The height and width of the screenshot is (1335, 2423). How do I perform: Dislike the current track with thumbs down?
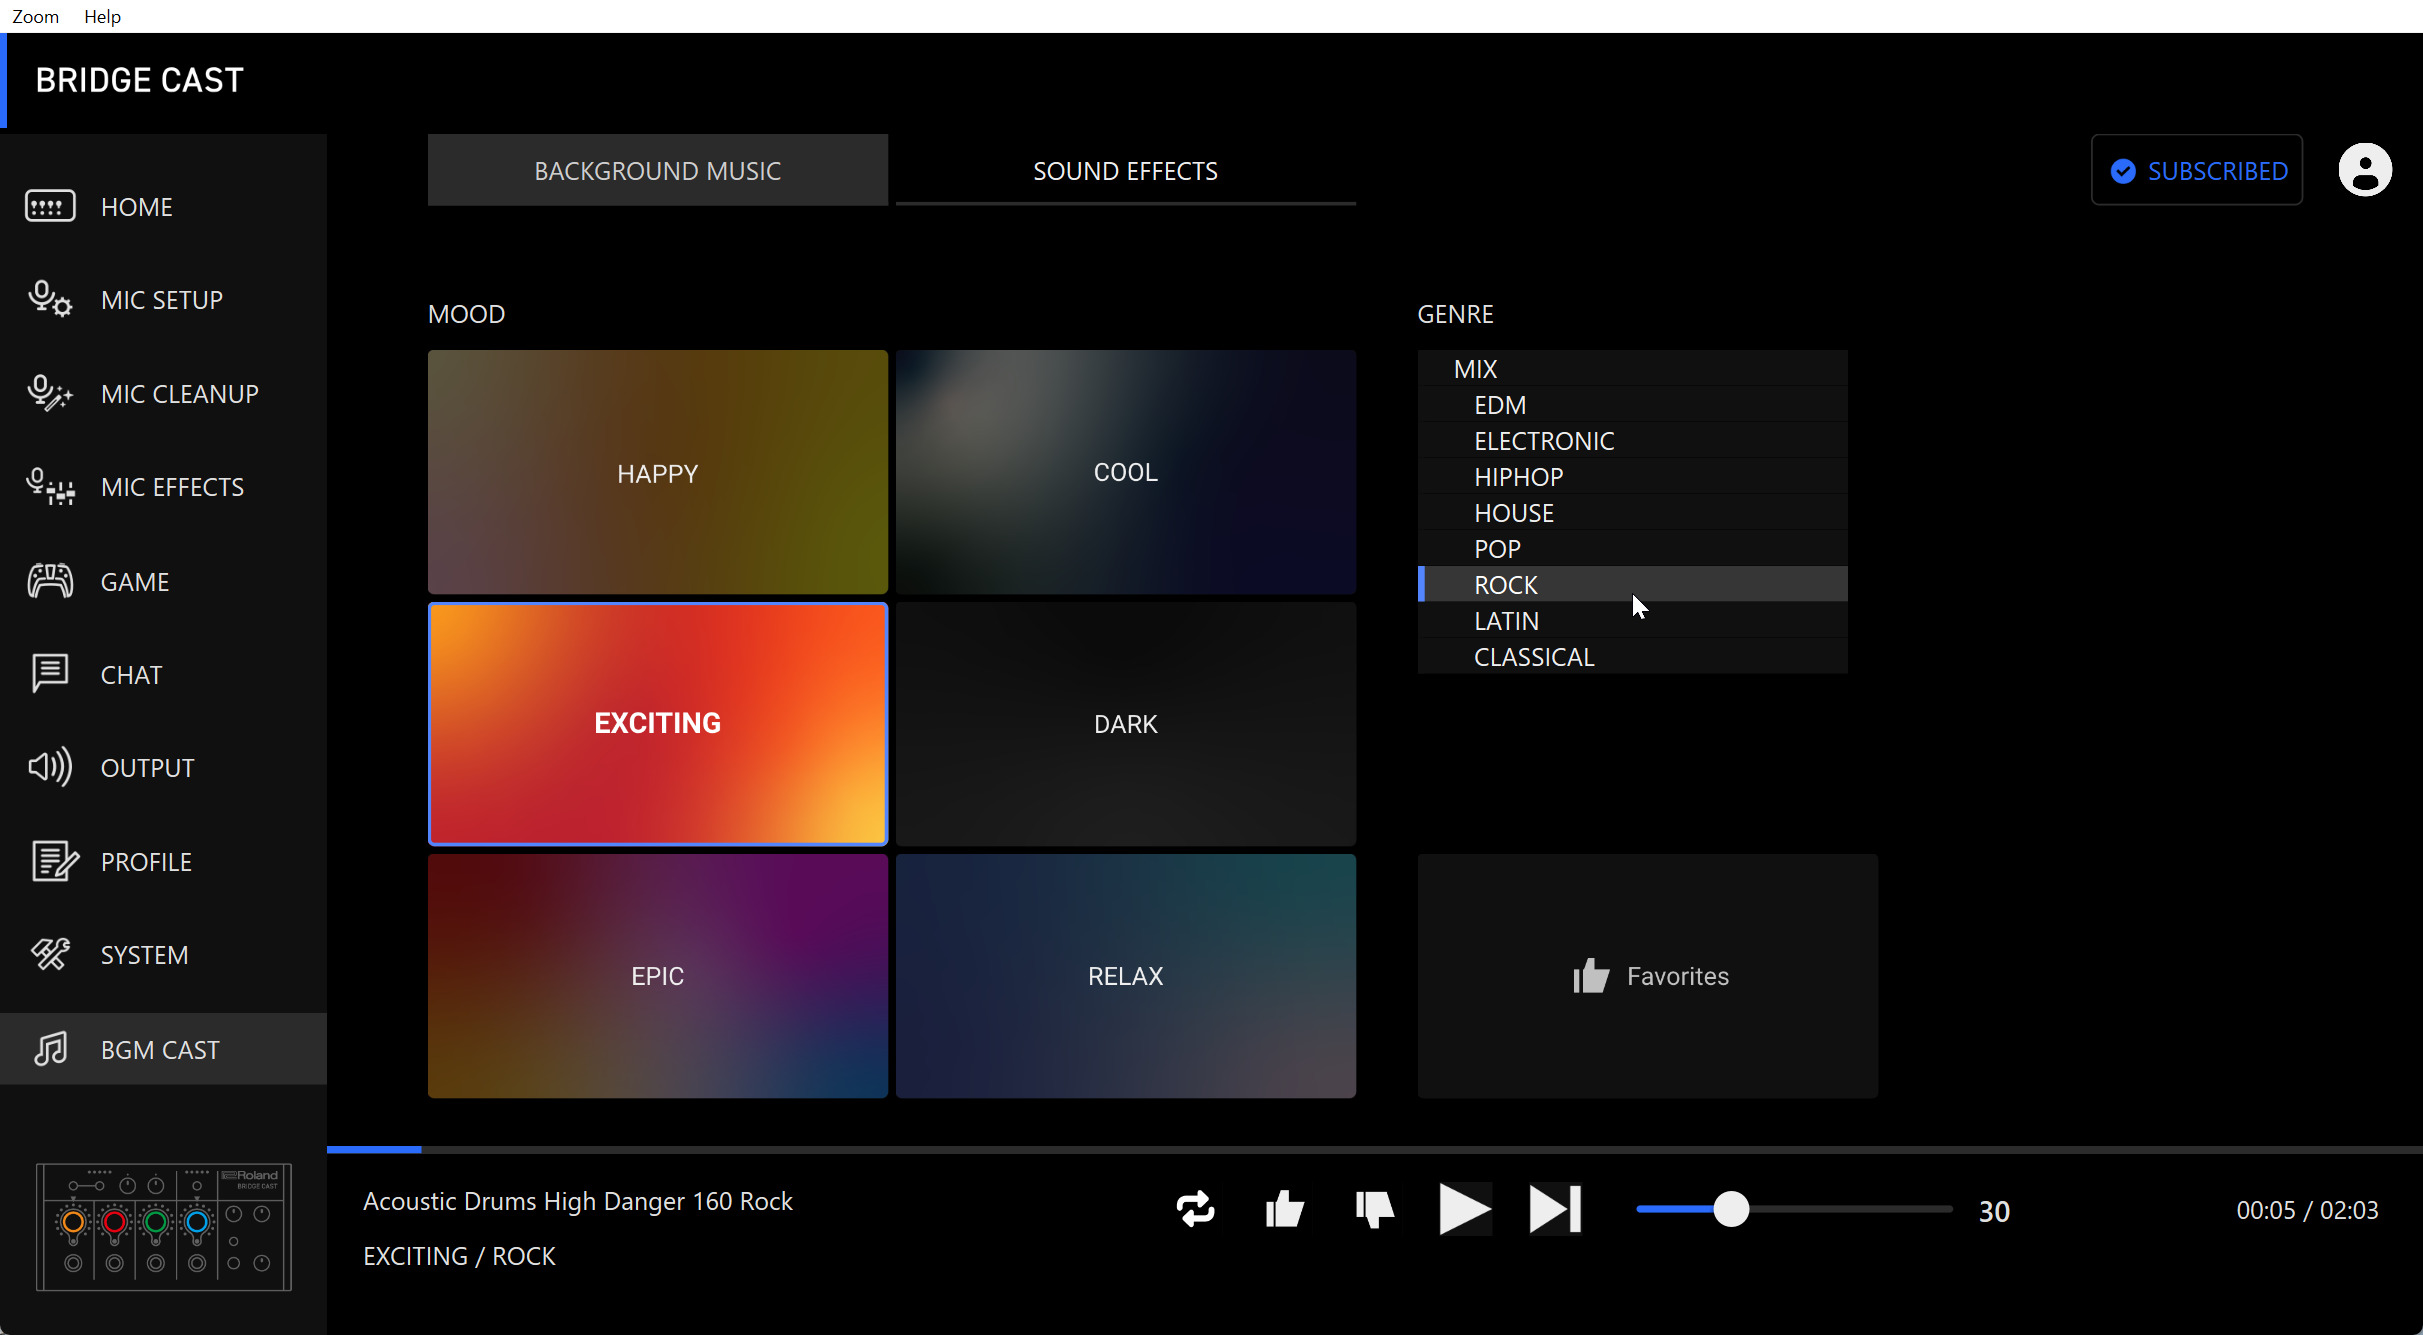click(1375, 1209)
